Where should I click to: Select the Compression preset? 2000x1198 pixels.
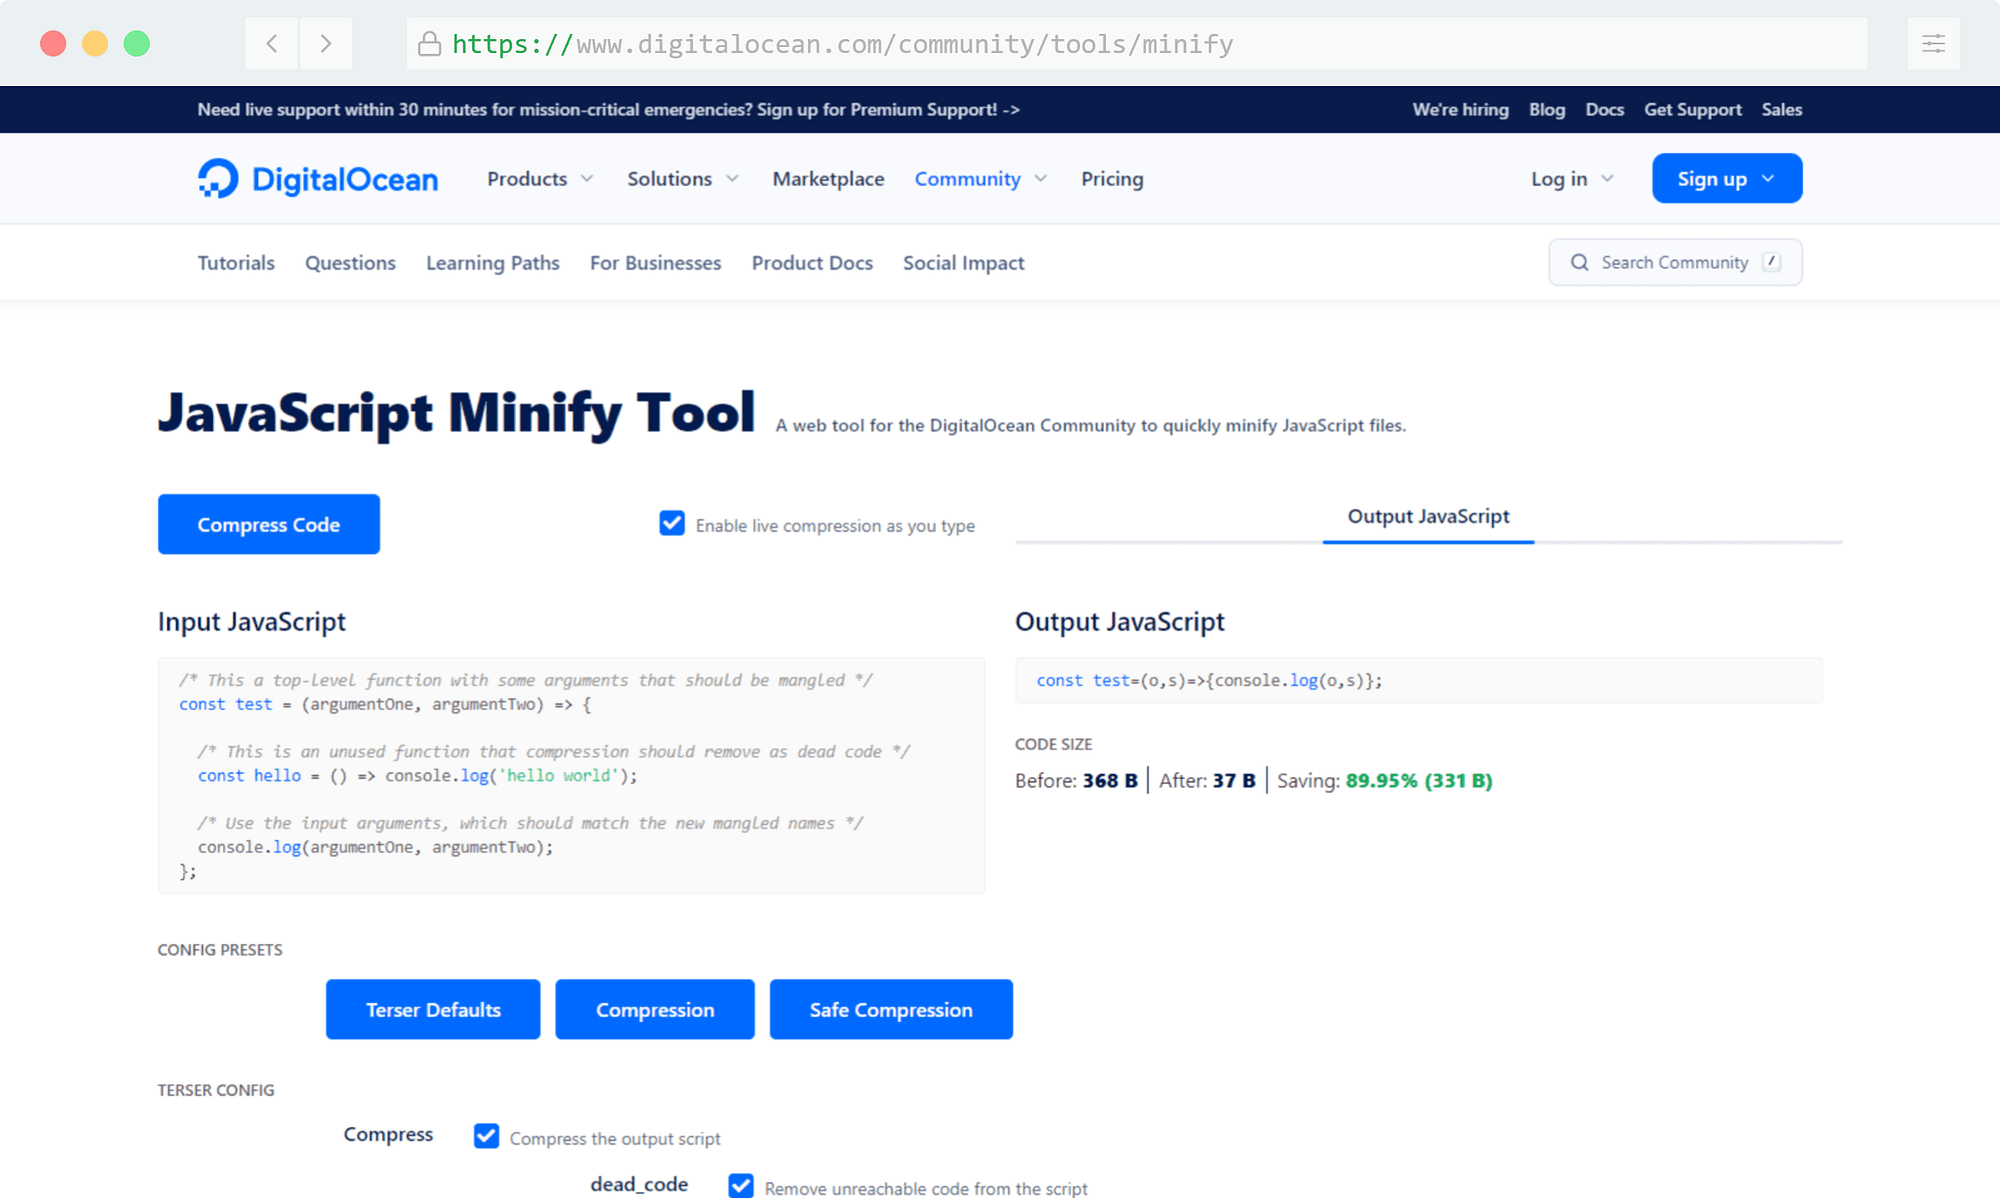click(654, 1008)
